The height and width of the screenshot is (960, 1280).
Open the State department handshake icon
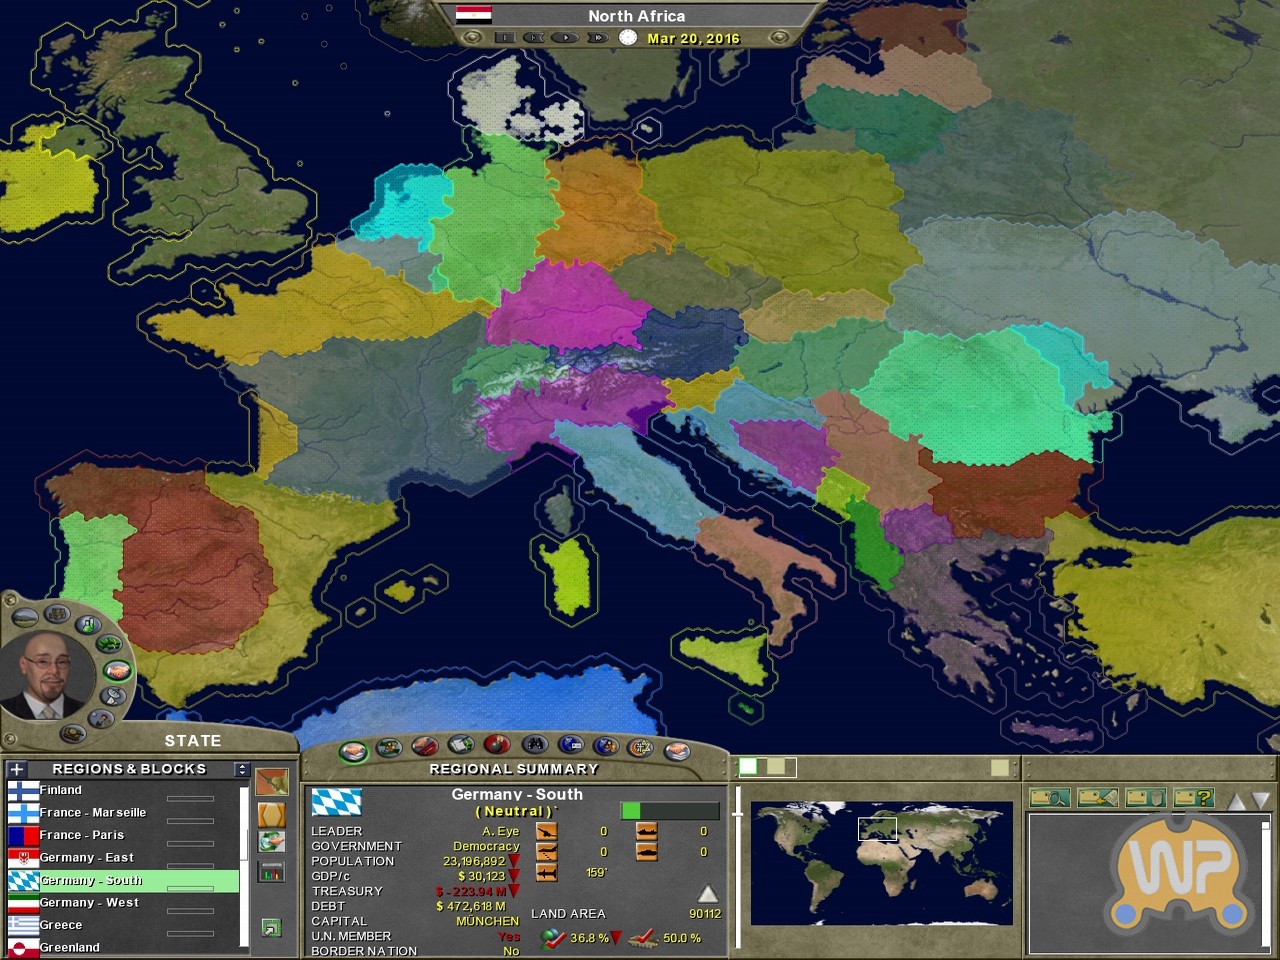tap(117, 671)
